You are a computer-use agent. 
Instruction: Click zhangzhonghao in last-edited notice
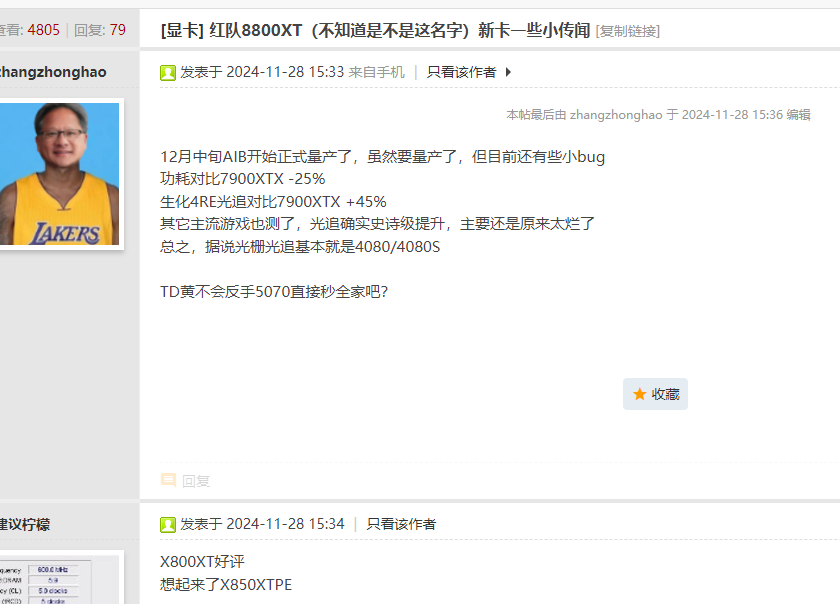(616, 115)
